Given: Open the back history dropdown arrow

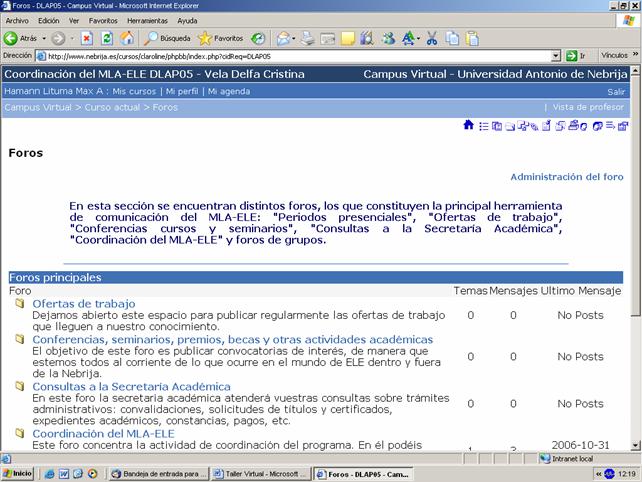Looking at the screenshot, I should [x=44, y=38].
